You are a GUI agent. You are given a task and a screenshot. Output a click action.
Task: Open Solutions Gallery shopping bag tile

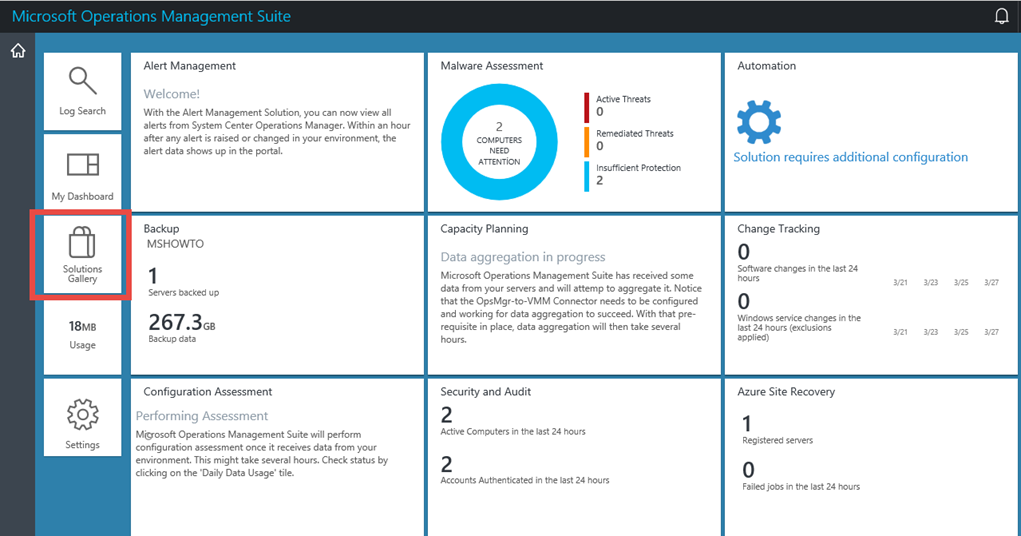tap(83, 255)
